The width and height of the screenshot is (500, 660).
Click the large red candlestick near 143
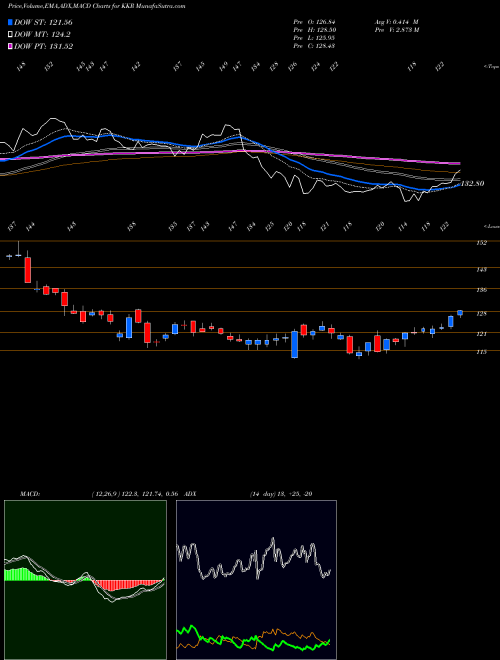pos(28,270)
